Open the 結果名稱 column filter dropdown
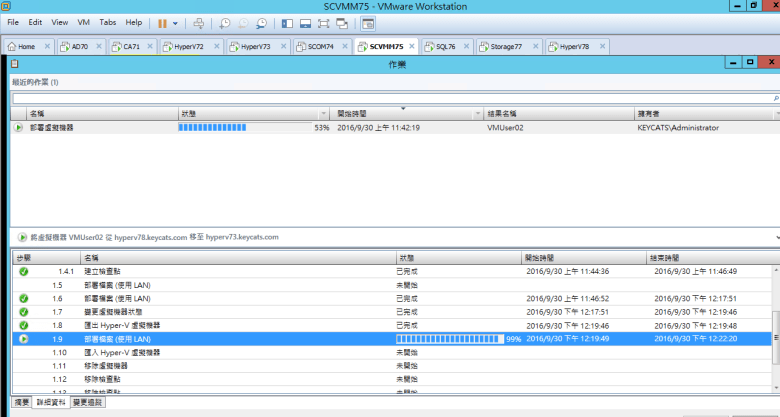The width and height of the screenshot is (780, 417). [627, 114]
